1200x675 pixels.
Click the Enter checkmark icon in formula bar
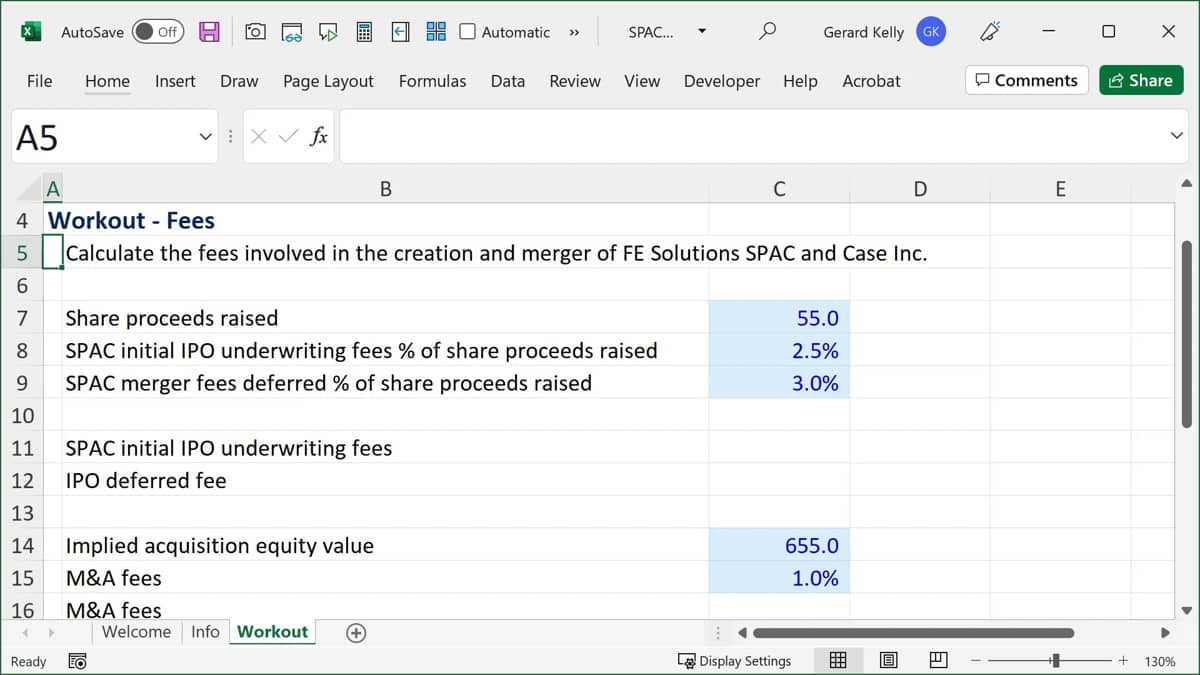tap(288, 137)
